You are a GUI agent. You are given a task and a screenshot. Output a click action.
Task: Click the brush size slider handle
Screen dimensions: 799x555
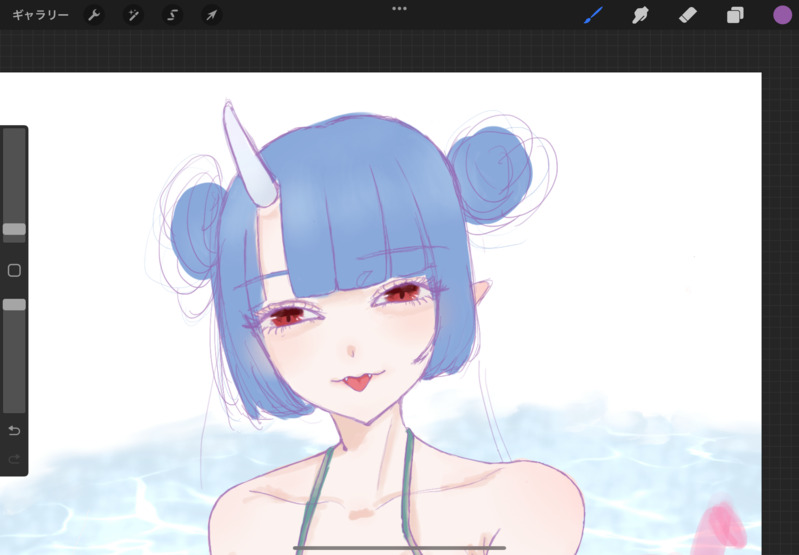click(x=14, y=229)
